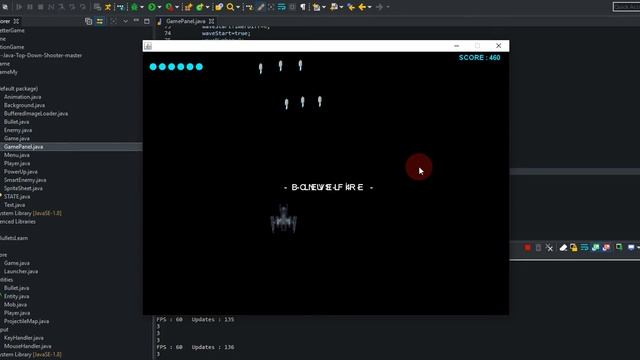This screenshot has width=640, height=360.
Task: Select PowerUp.java in the tree
Action: tap(21, 171)
